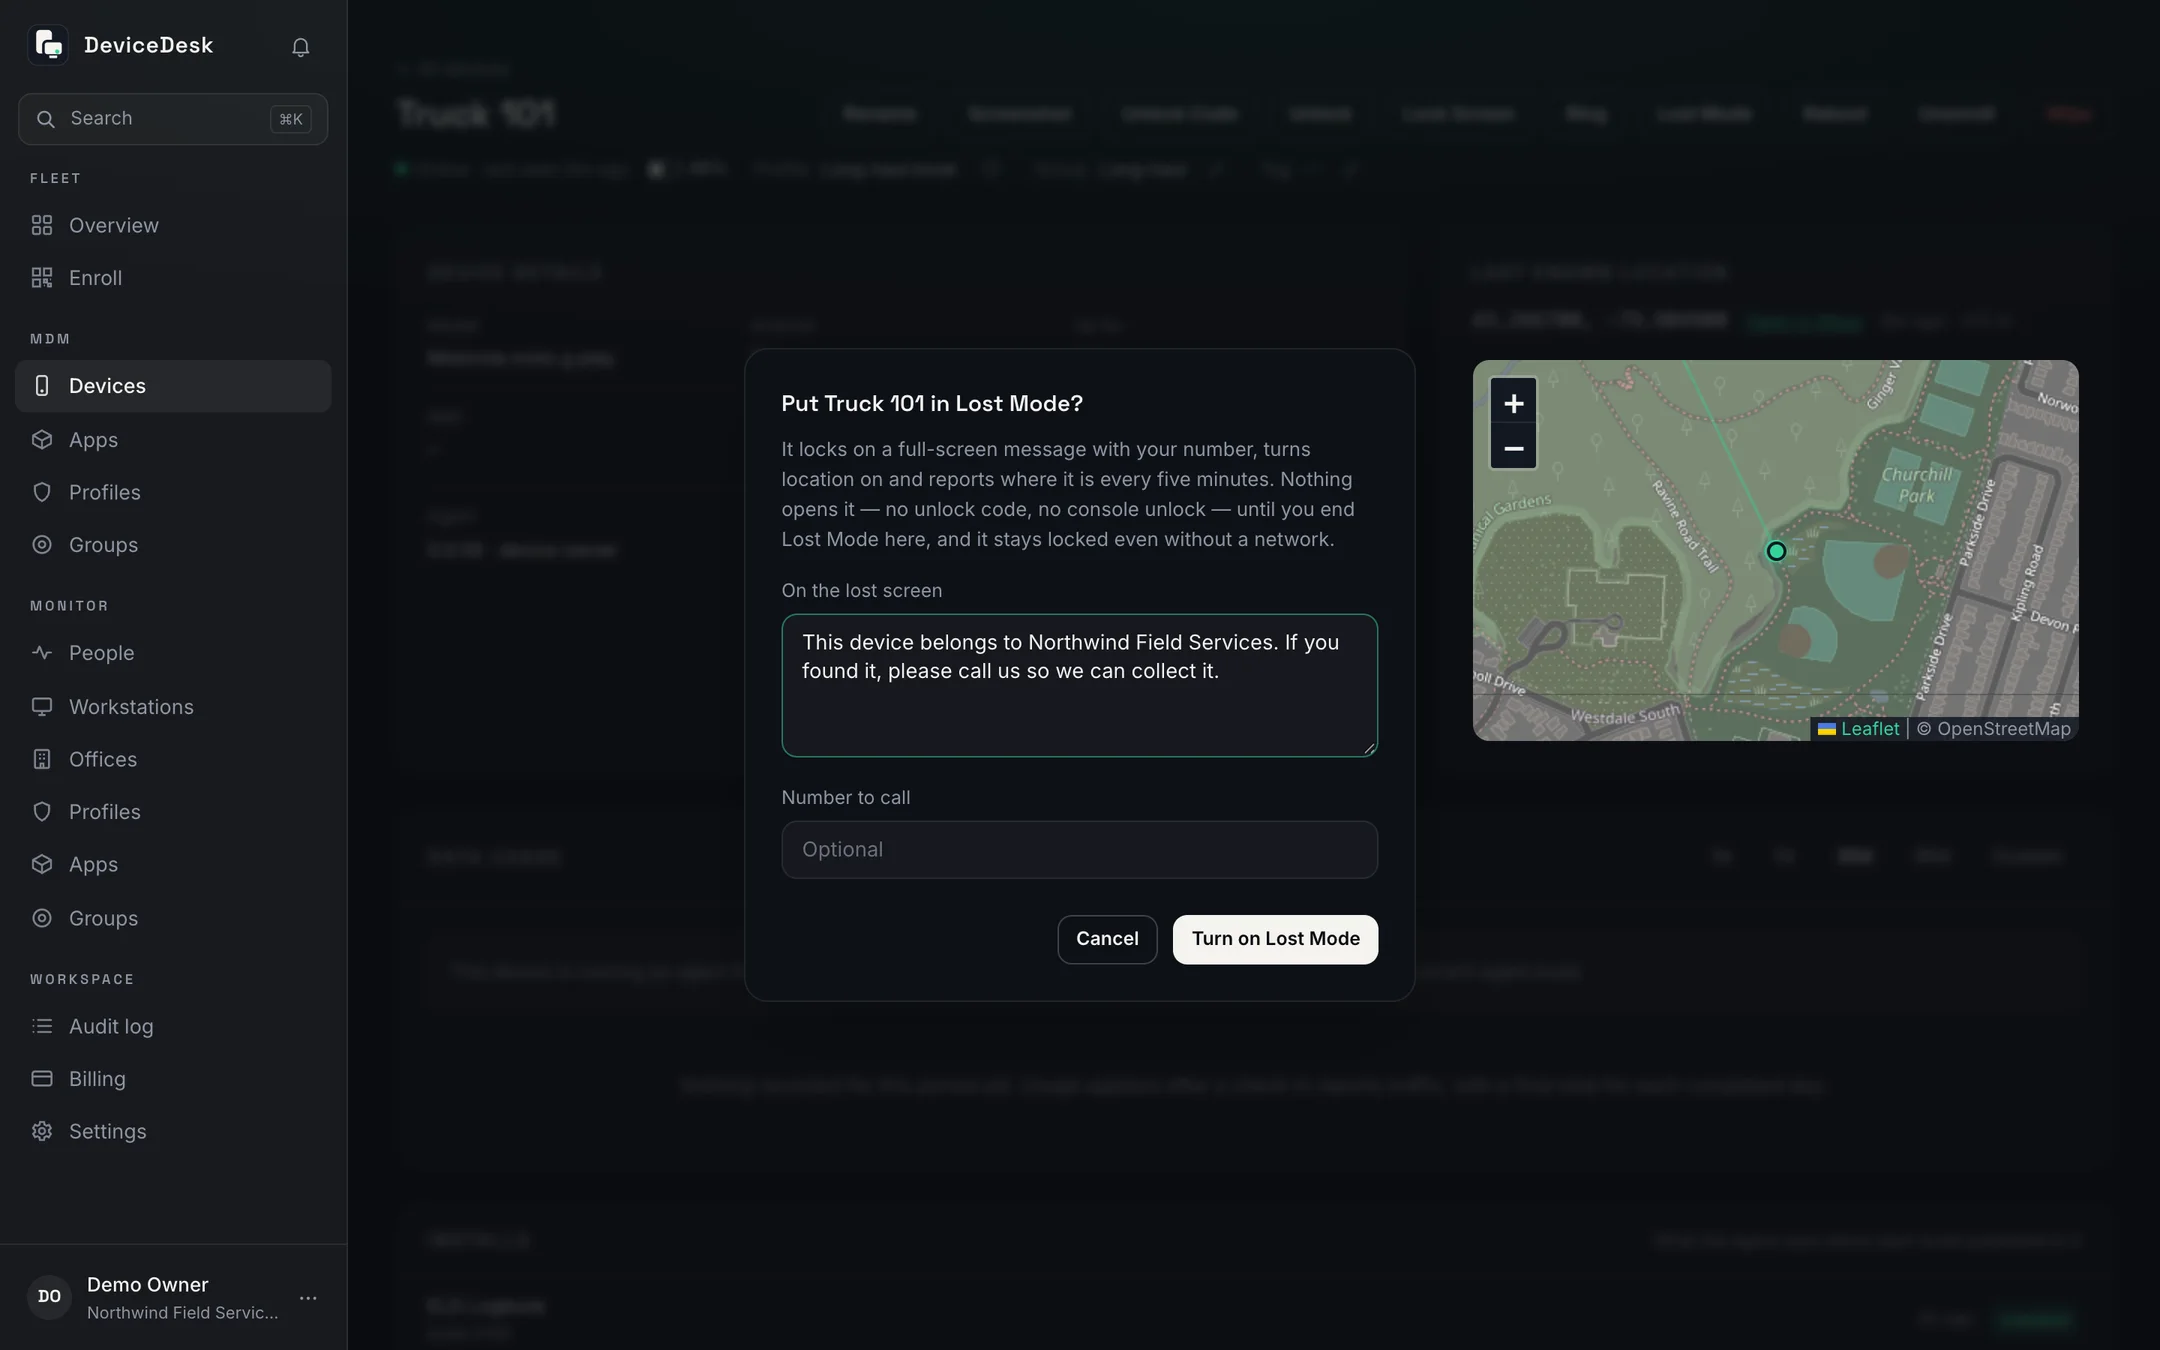
Task: Open the Leaflet attribution link
Action: [1859, 729]
